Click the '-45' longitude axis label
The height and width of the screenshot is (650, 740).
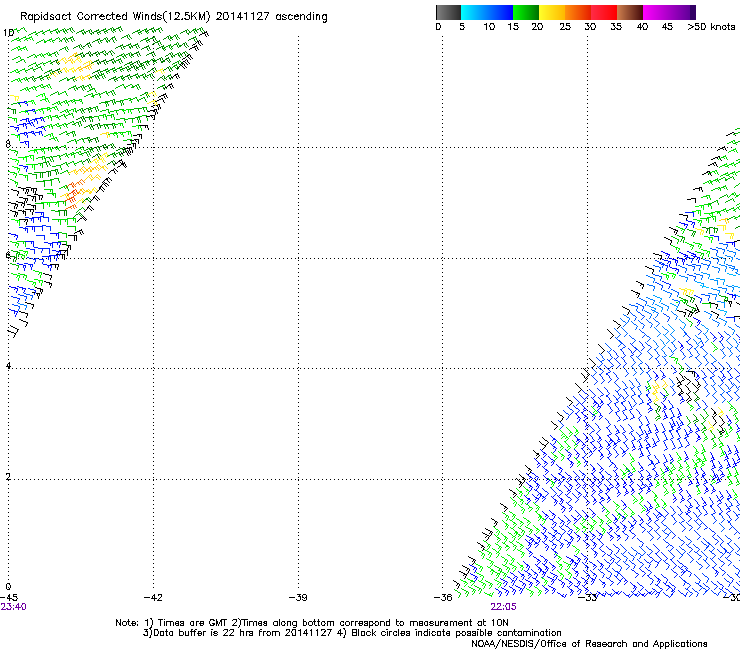[x=9, y=598]
